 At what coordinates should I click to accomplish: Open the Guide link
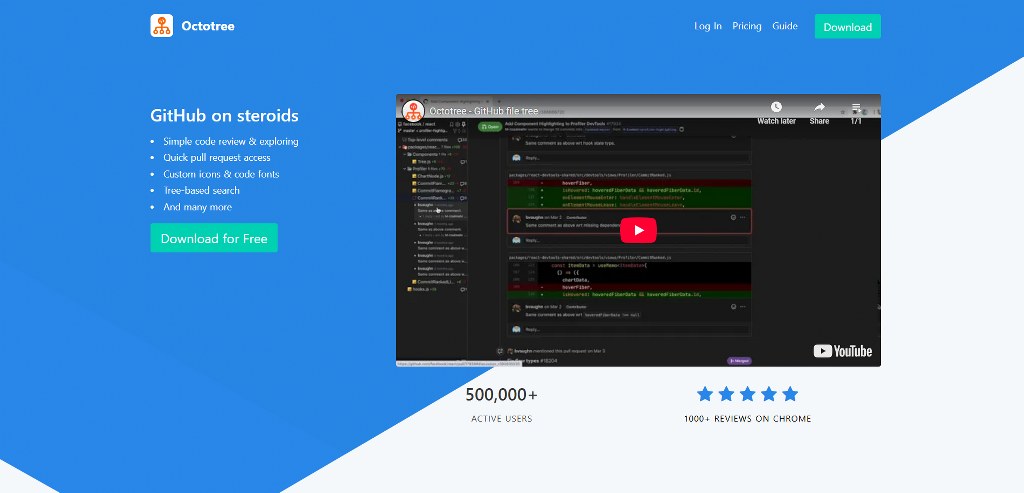coord(785,26)
